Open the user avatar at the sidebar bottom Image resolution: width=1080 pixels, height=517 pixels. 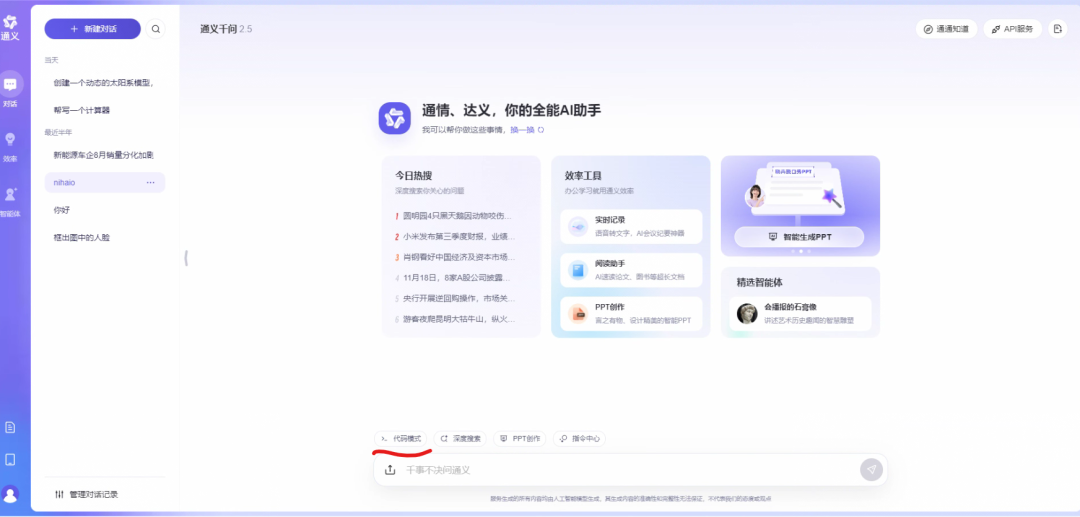click(x=10, y=494)
